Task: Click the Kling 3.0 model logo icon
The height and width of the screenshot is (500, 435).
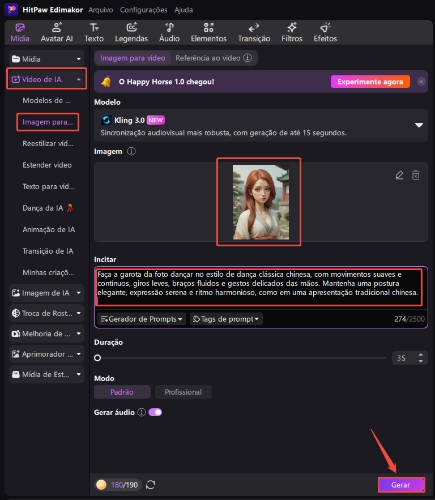Action: tap(106, 120)
